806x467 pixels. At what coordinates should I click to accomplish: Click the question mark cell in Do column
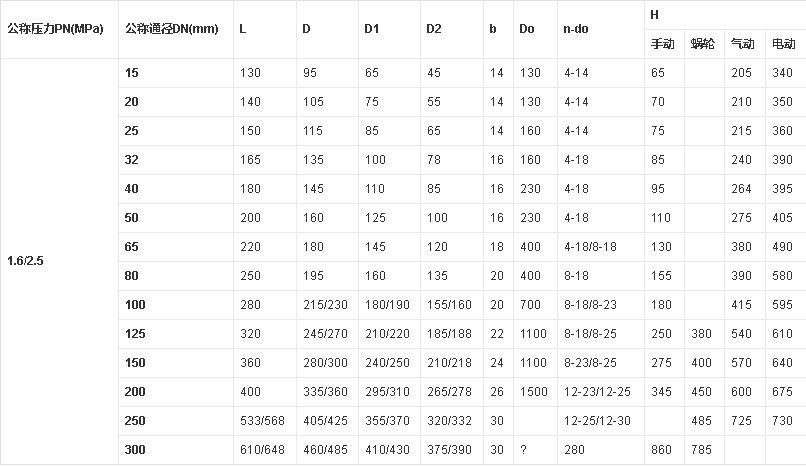[523, 449]
